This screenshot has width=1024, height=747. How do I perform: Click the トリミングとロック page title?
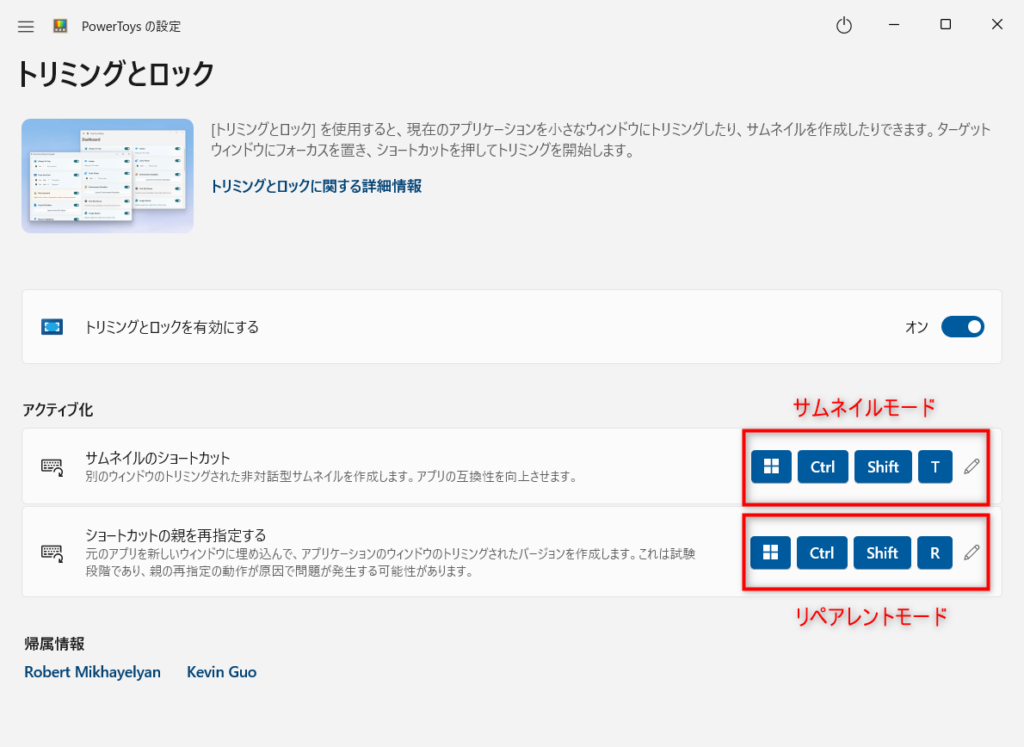pyautogui.click(x=116, y=74)
